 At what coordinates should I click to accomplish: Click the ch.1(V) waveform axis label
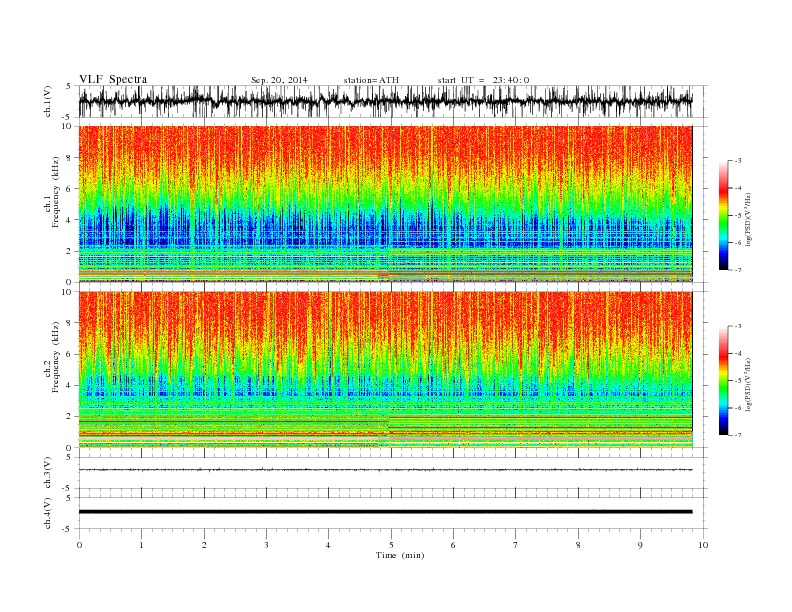tap(48, 101)
